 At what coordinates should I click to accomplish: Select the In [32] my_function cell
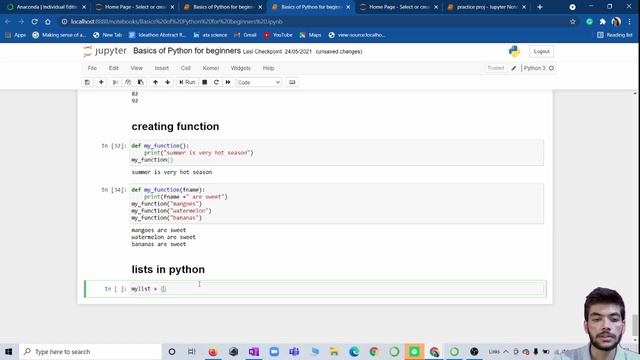pyautogui.click(x=337, y=153)
